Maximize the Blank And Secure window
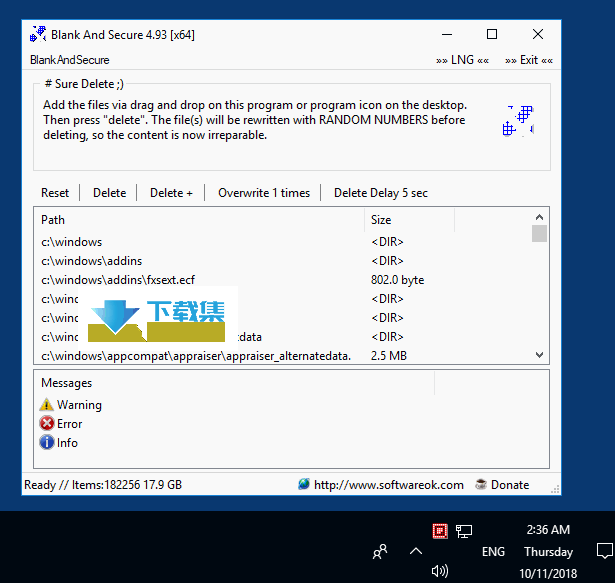The height and width of the screenshot is (583, 615). pyautogui.click(x=492, y=35)
